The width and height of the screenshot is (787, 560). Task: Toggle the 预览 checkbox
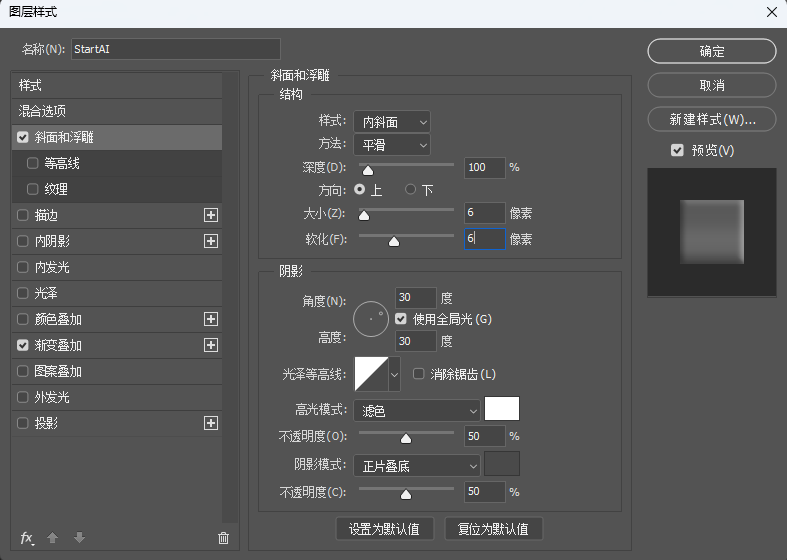tap(677, 150)
